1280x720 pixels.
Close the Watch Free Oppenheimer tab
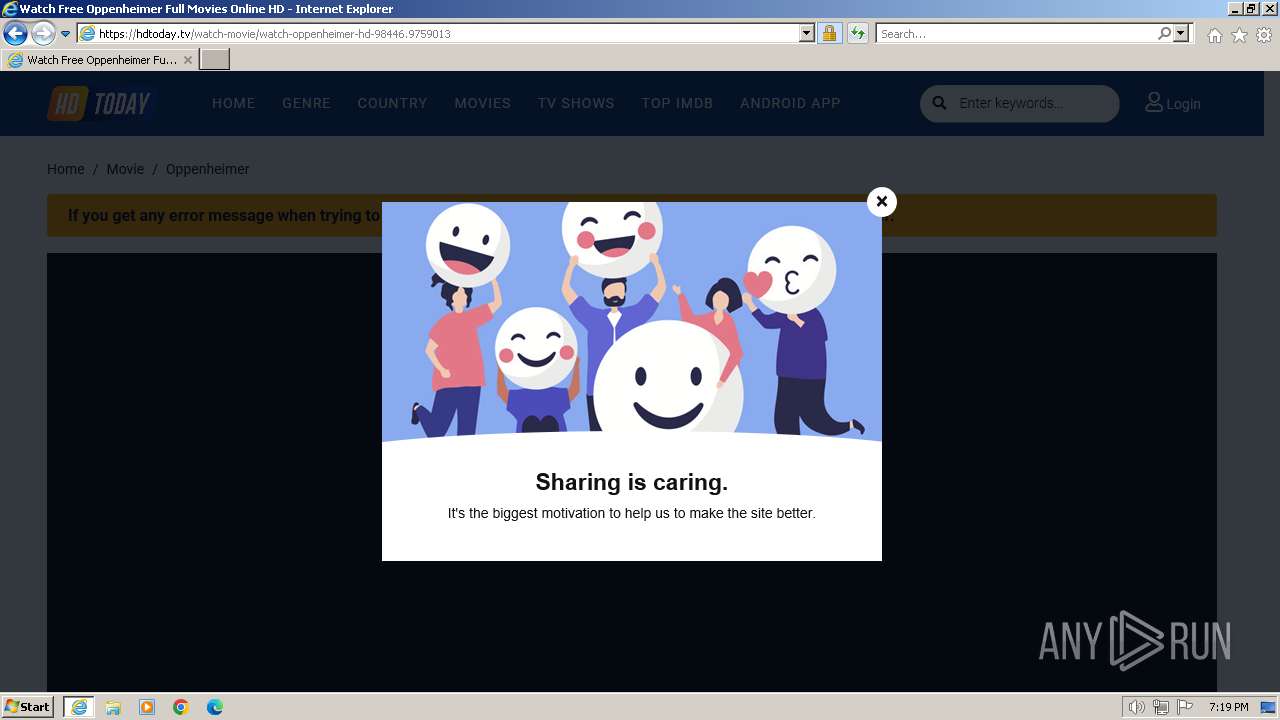187,60
